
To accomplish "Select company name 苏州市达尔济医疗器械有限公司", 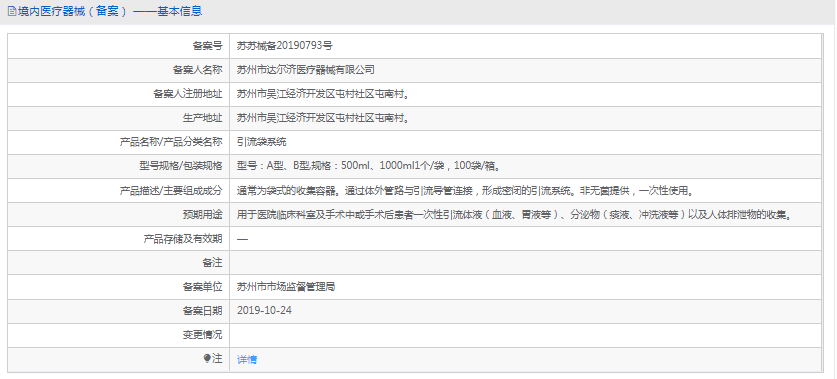I will click(305, 70).
